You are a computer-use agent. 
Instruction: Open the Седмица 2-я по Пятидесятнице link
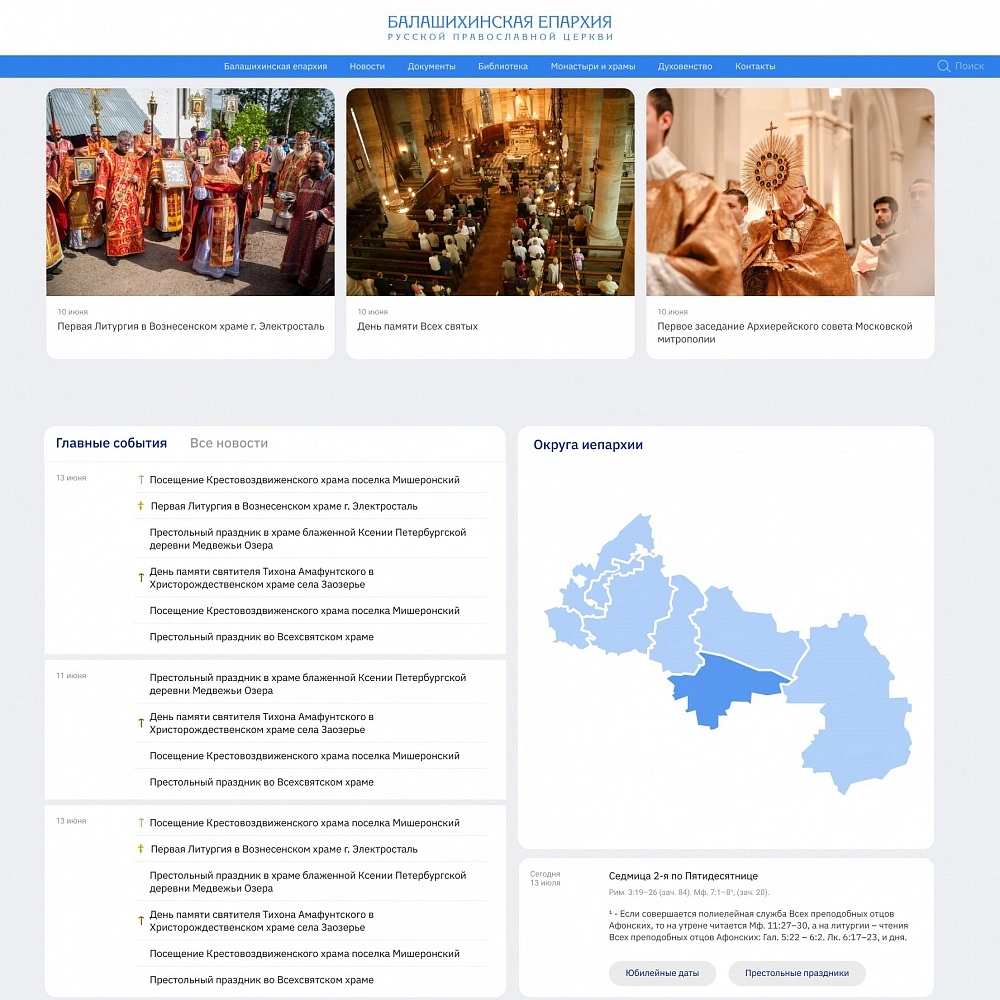[x=683, y=876]
